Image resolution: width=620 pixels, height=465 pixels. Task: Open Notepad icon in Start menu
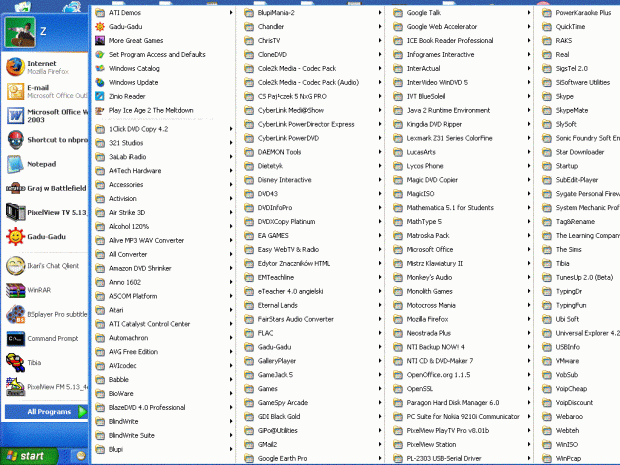click(x=16, y=164)
